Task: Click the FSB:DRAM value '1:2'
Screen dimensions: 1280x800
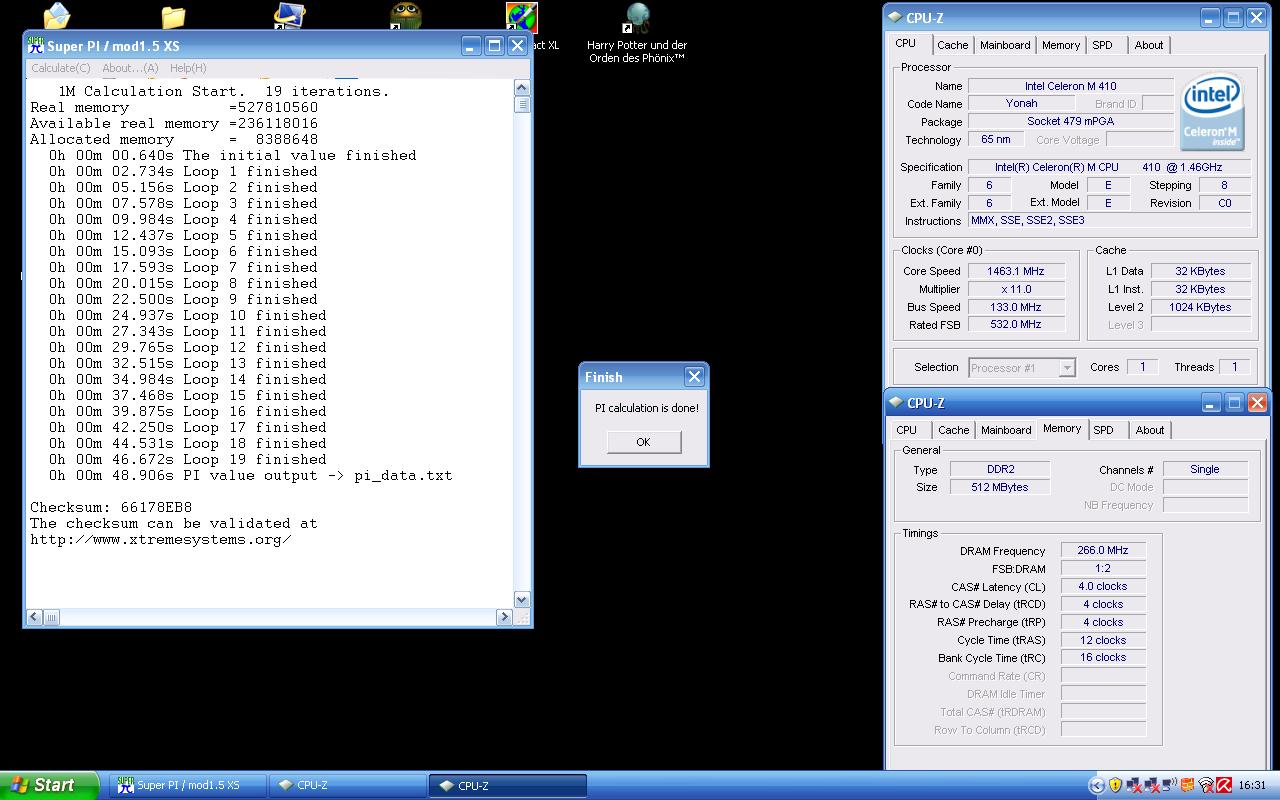Action: [1103, 569]
